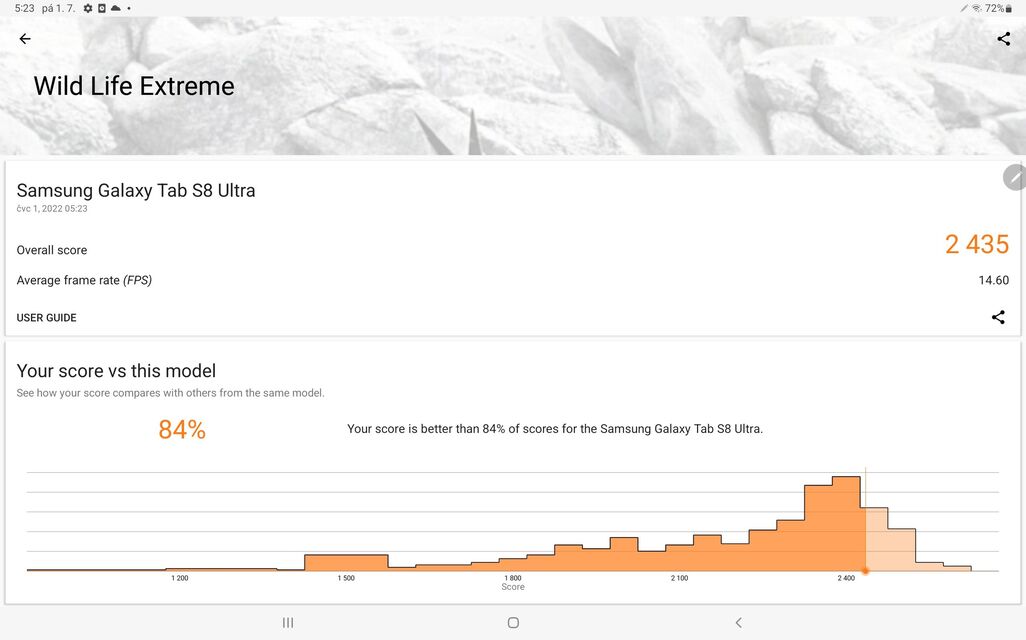Tap the pencil edit icon
The image size is (1026, 640).
pyautogui.click(x=1015, y=178)
